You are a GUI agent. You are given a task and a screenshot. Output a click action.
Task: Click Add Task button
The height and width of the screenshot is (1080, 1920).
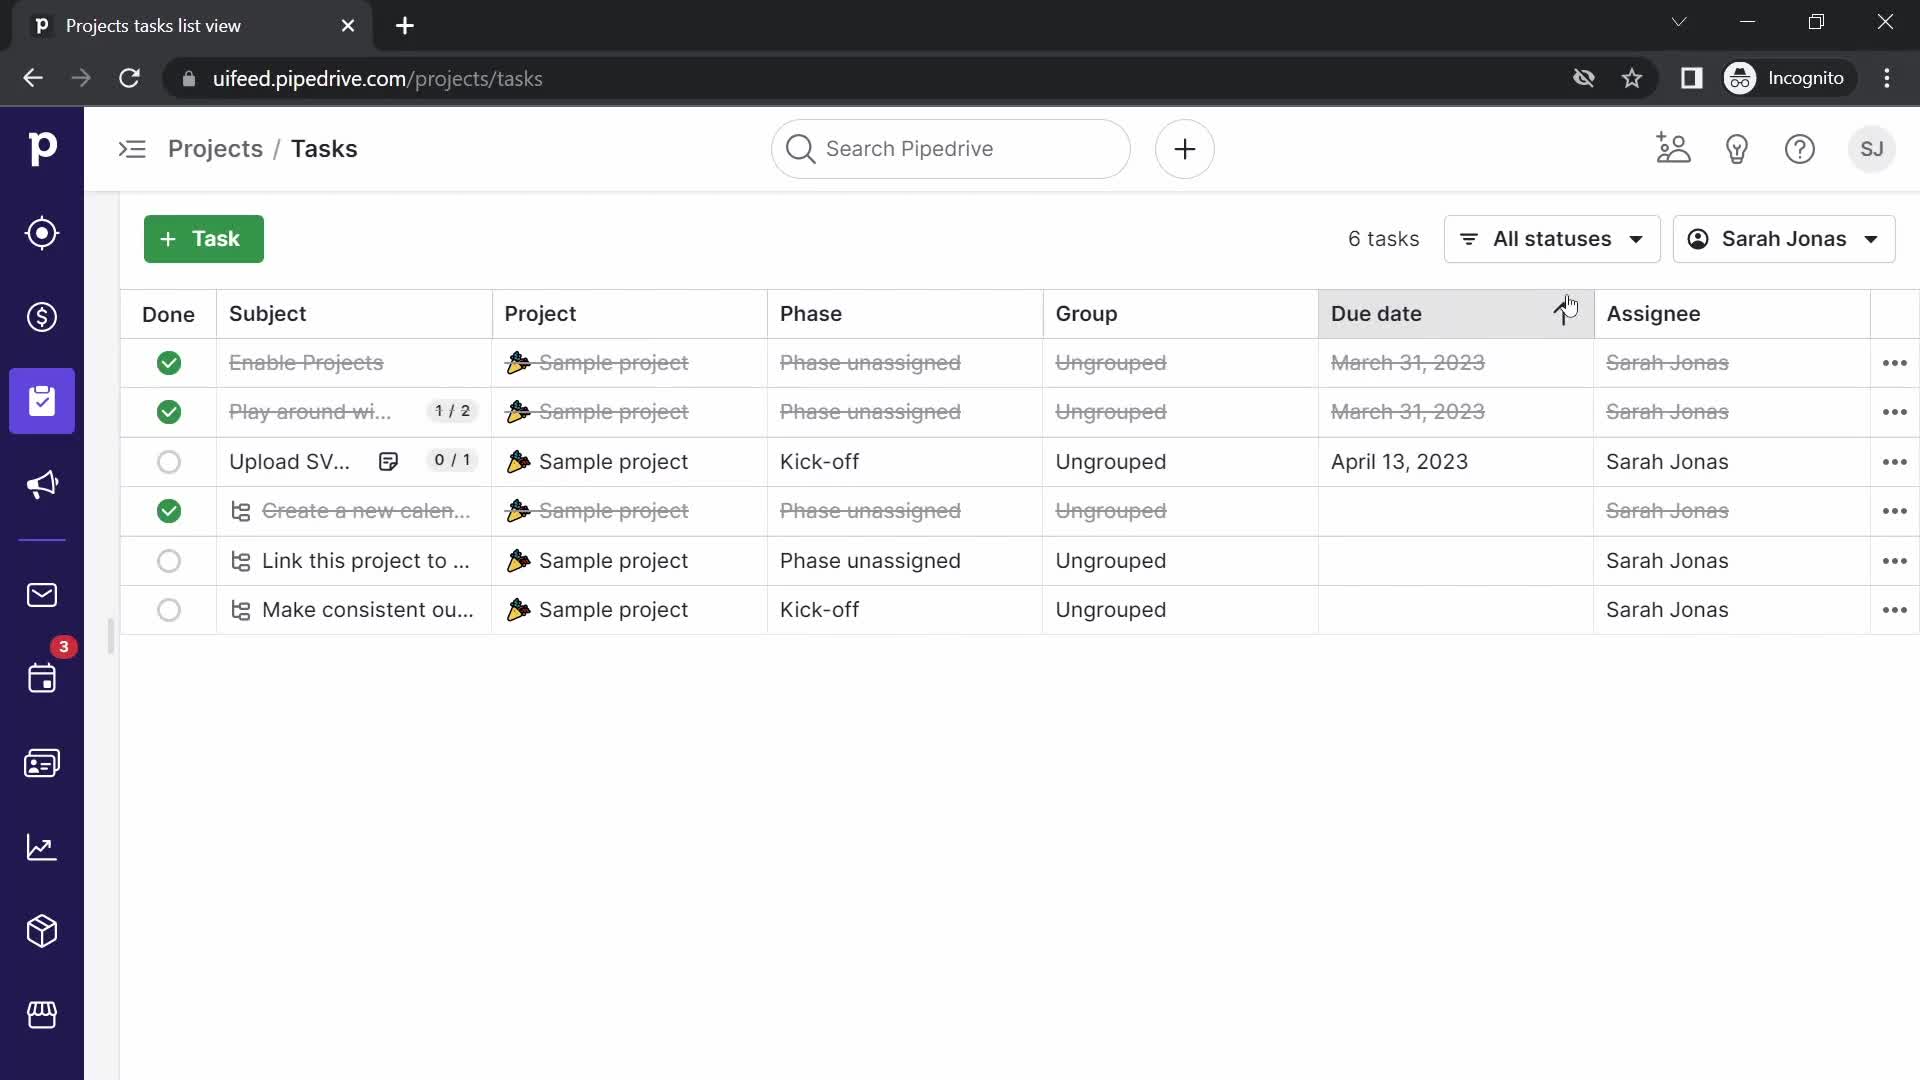202,239
